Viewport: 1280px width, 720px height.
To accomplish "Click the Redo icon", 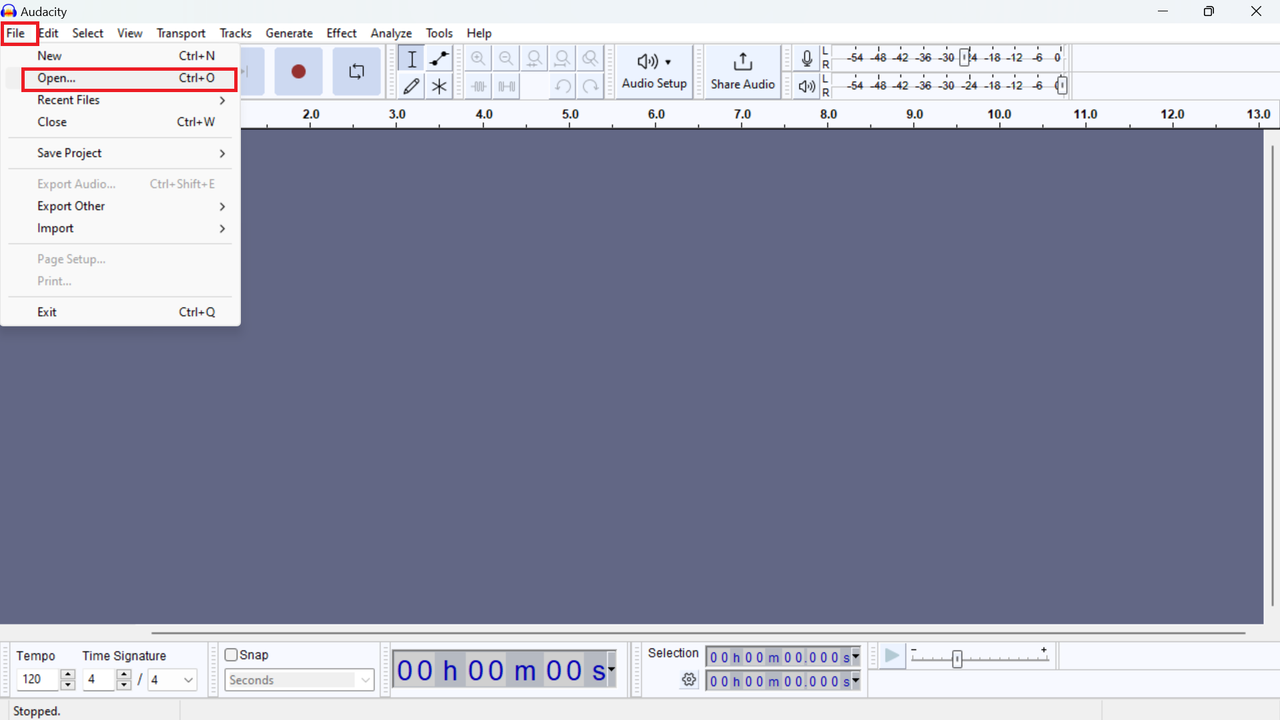I will [590, 86].
